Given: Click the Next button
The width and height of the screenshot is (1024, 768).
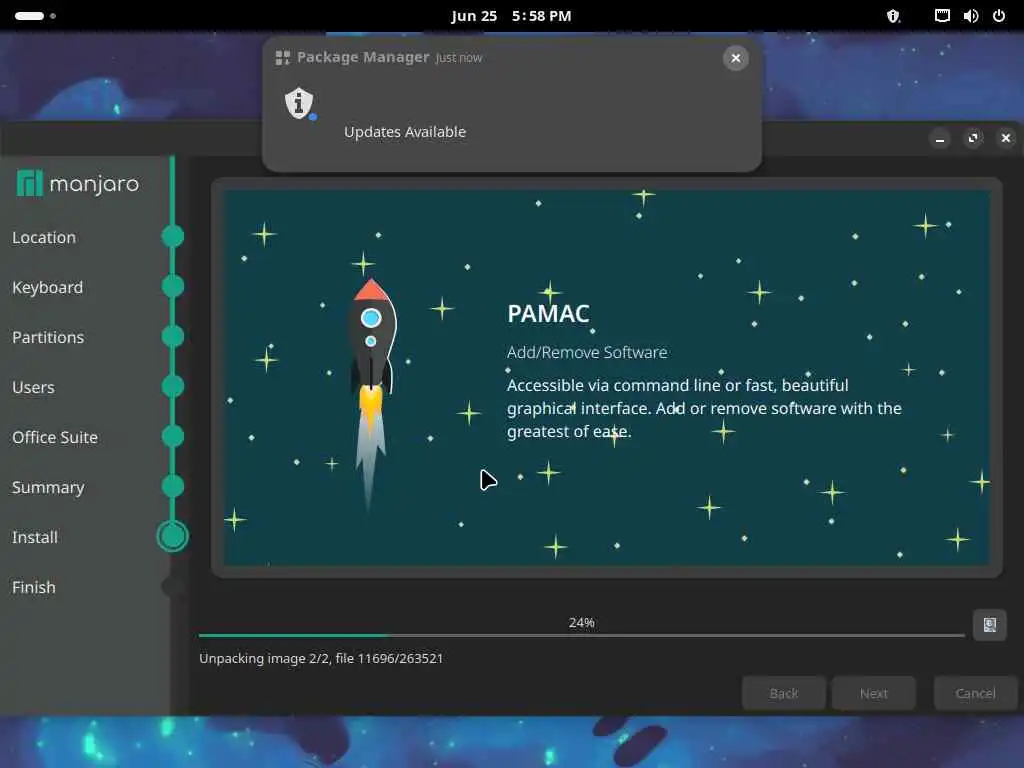Looking at the screenshot, I should point(874,693).
